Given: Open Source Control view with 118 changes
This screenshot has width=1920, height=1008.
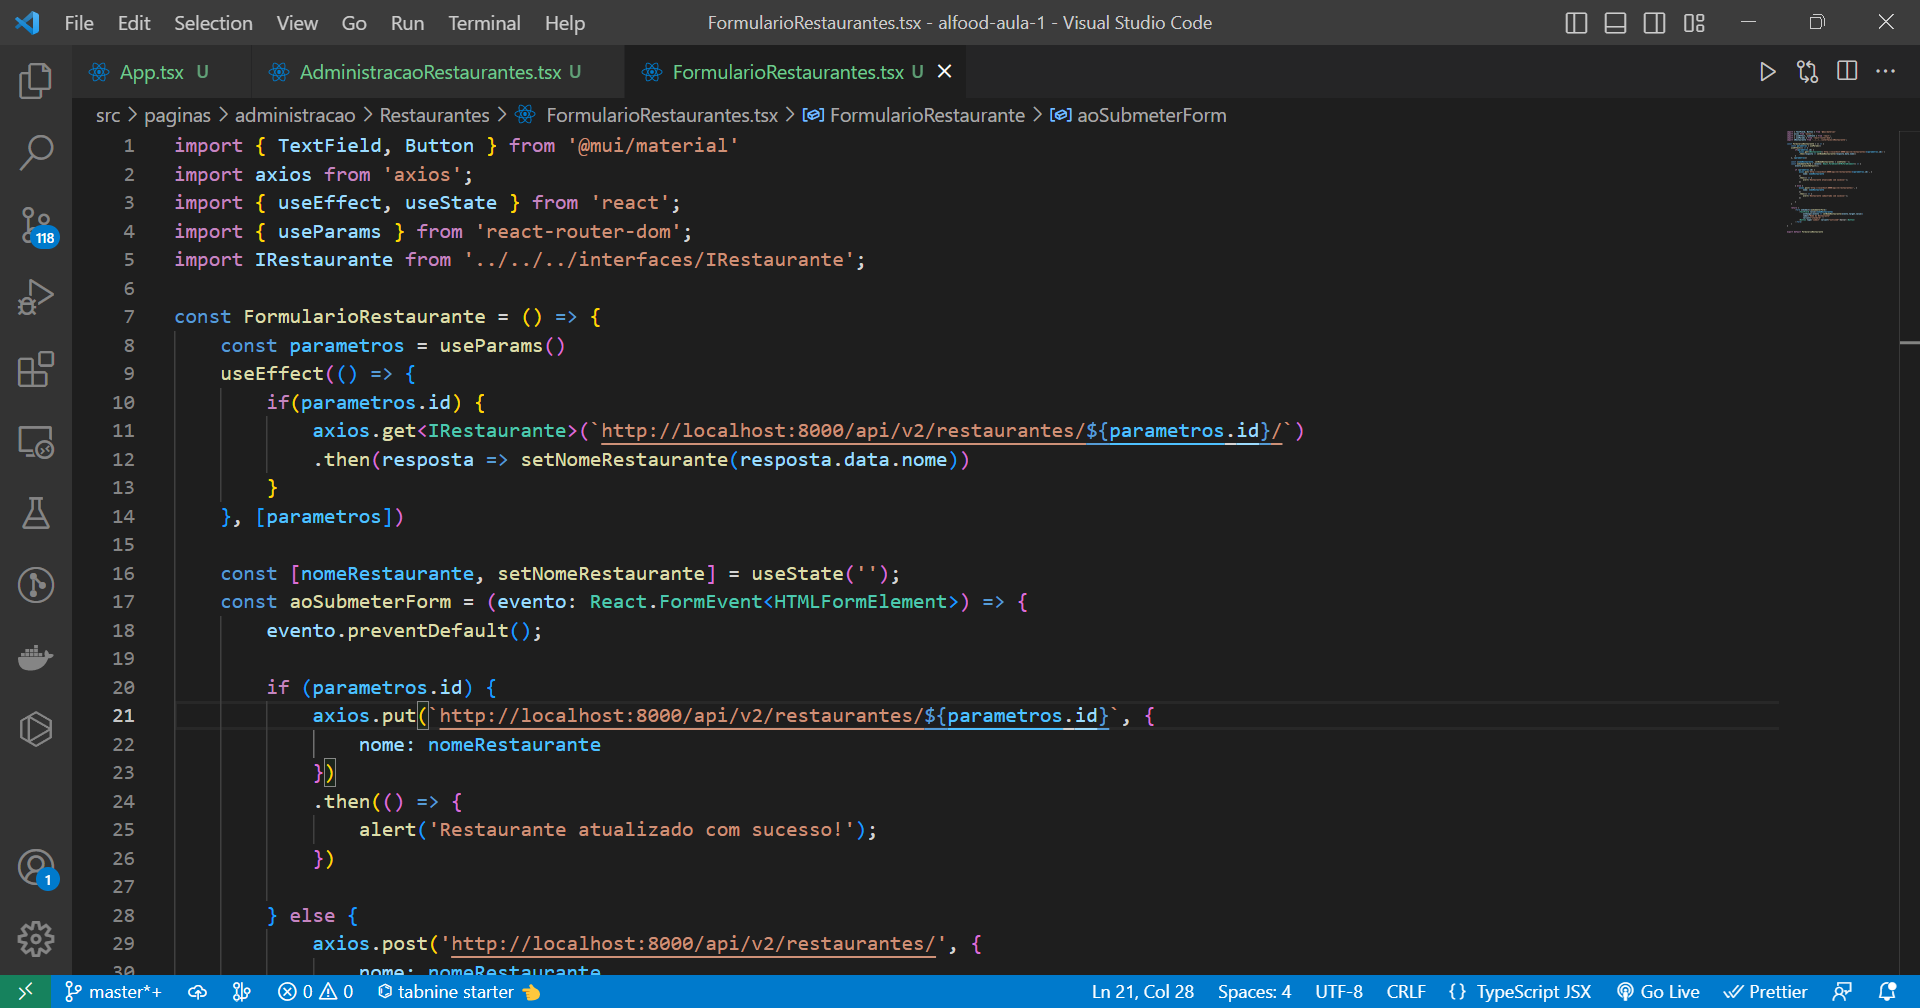Looking at the screenshot, I should pyautogui.click(x=36, y=225).
